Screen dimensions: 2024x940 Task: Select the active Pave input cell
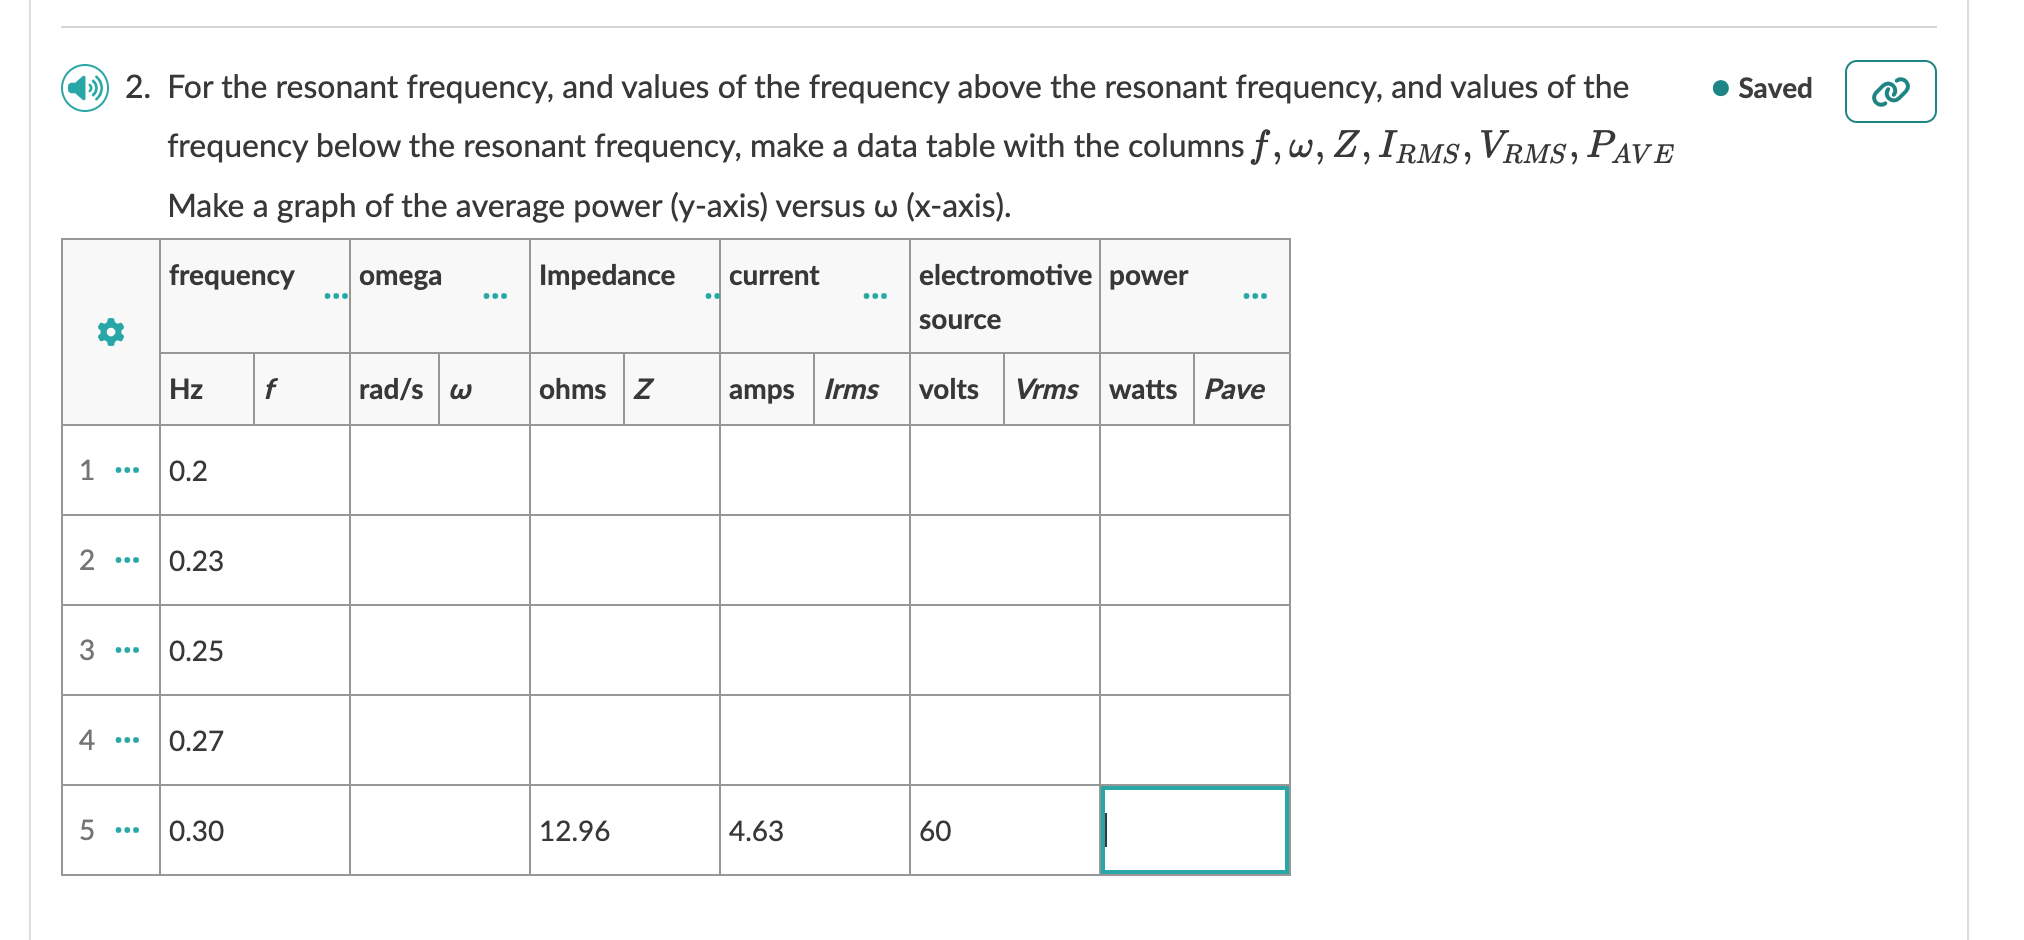click(1194, 831)
